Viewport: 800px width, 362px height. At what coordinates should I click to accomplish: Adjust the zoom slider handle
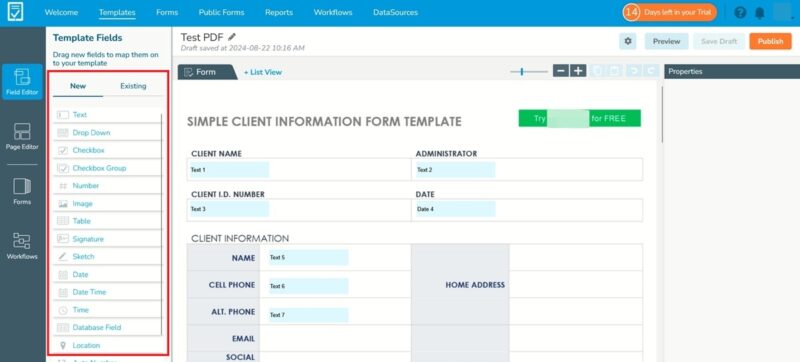click(x=522, y=71)
